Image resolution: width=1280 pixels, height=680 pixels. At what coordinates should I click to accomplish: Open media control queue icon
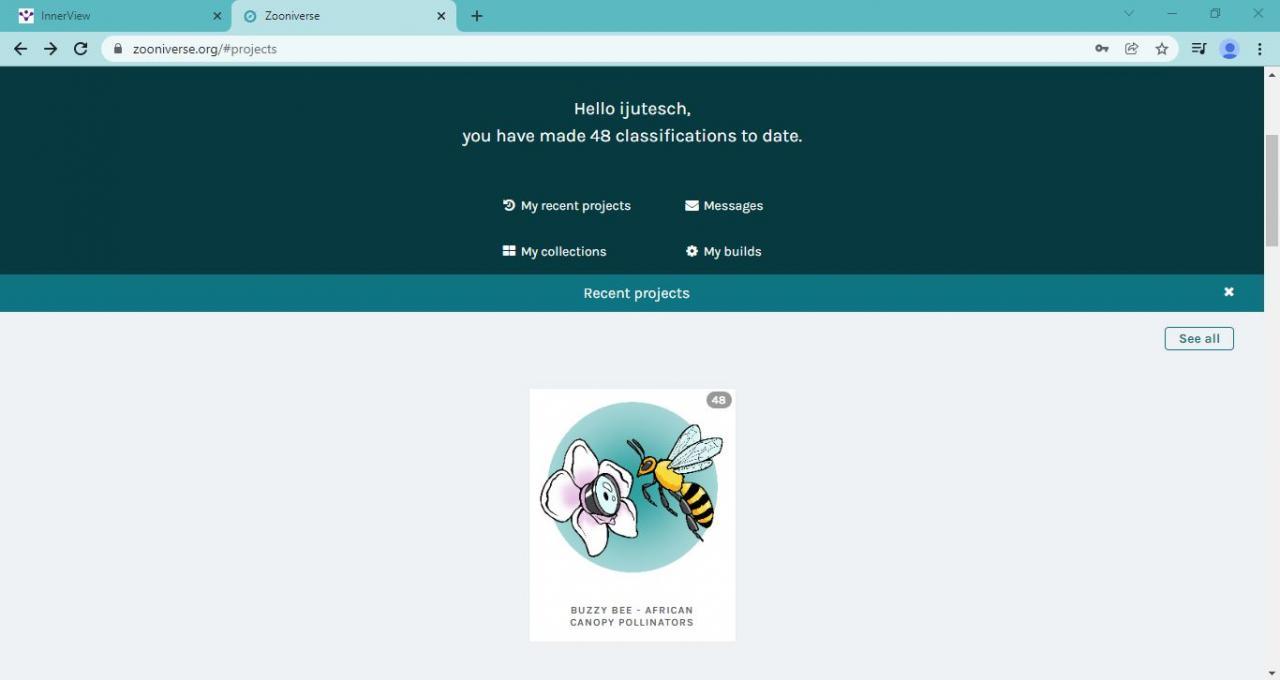pos(1199,48)
